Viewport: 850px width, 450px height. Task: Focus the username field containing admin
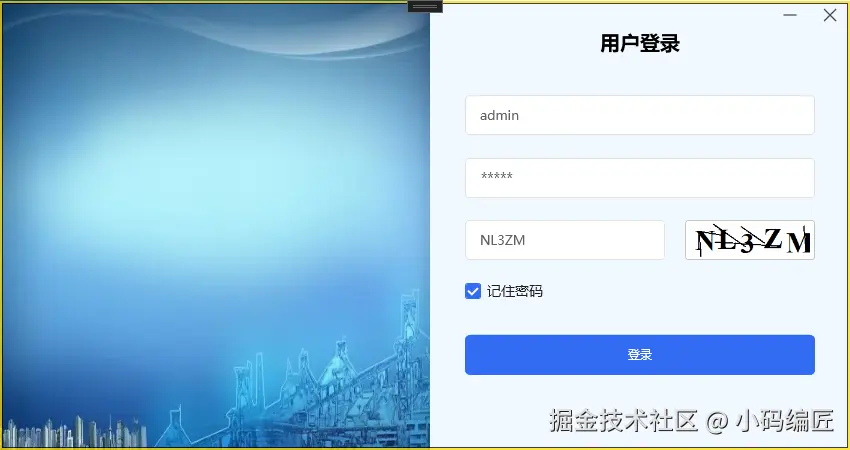[x=640, y=115]
